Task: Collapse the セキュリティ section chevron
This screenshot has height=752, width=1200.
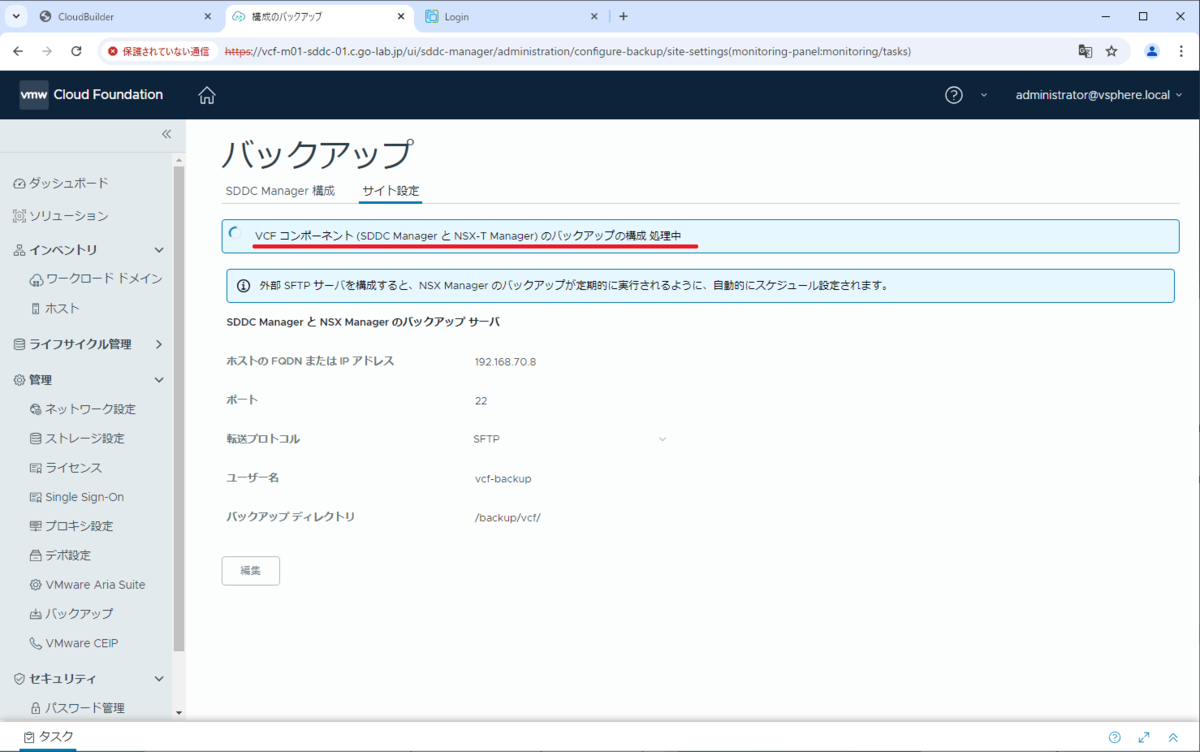Action: [159, 679]
